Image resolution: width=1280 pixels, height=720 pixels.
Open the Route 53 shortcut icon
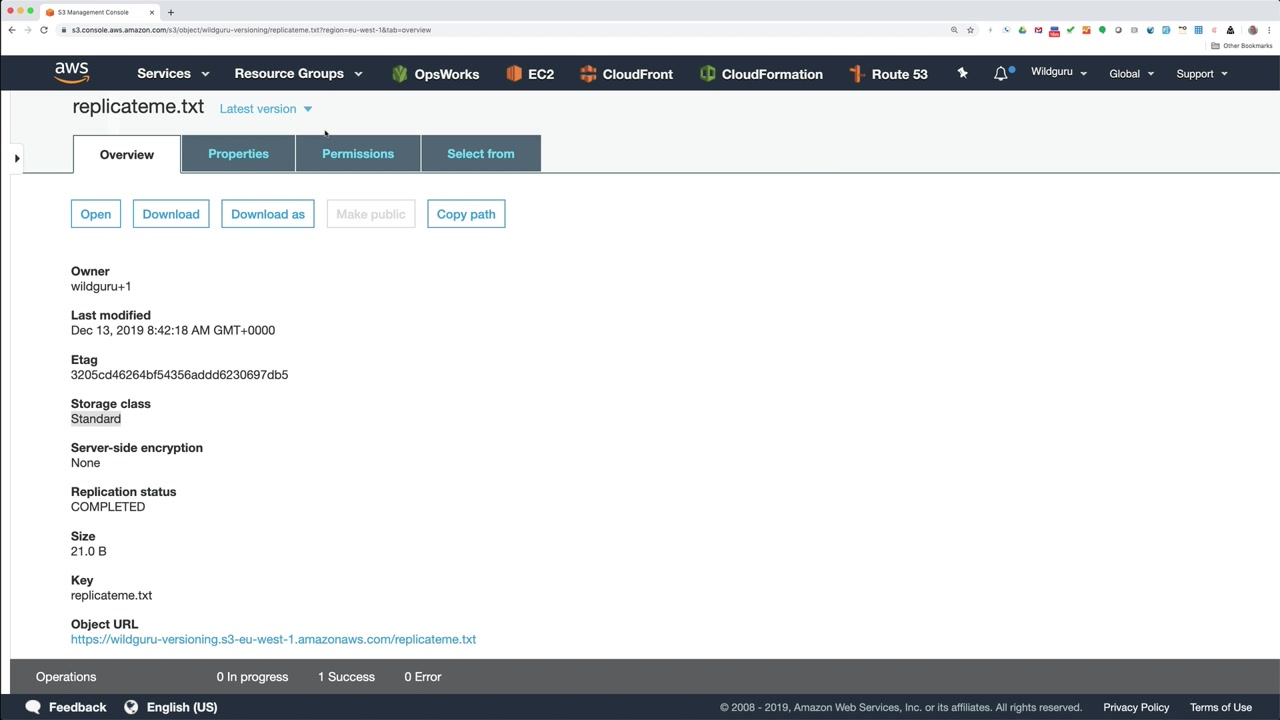coord(856,74)
